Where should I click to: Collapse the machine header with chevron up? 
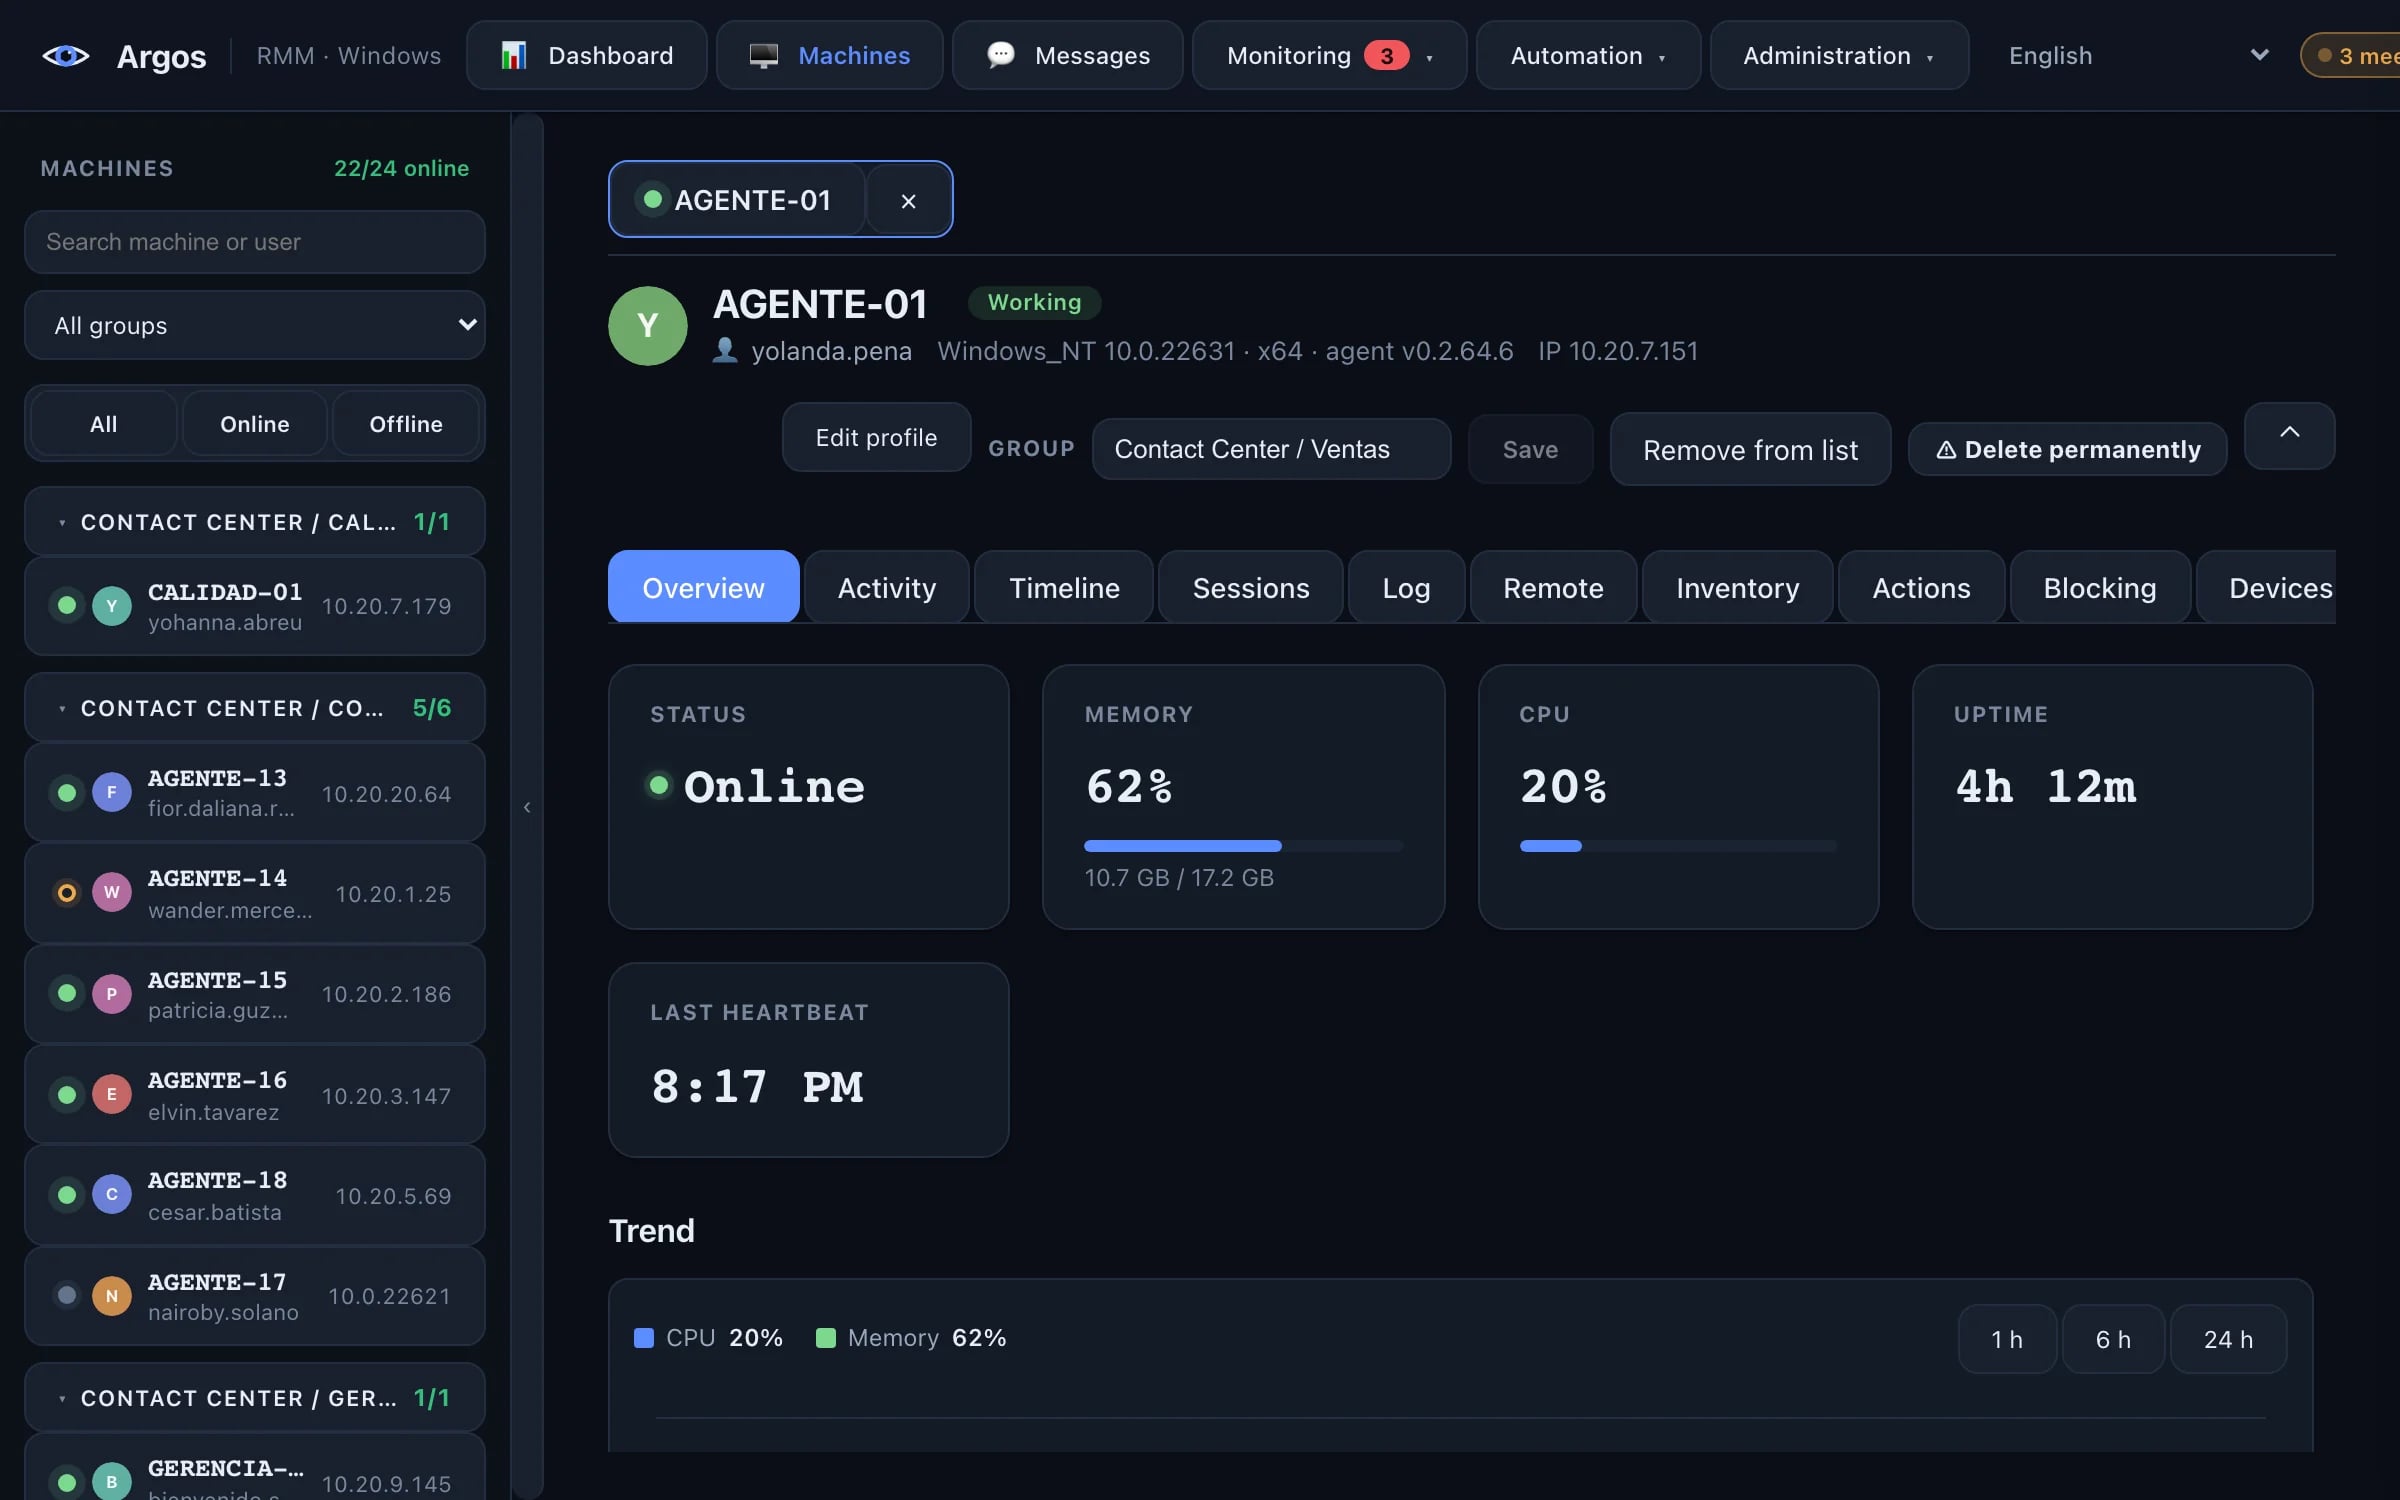2289,435
